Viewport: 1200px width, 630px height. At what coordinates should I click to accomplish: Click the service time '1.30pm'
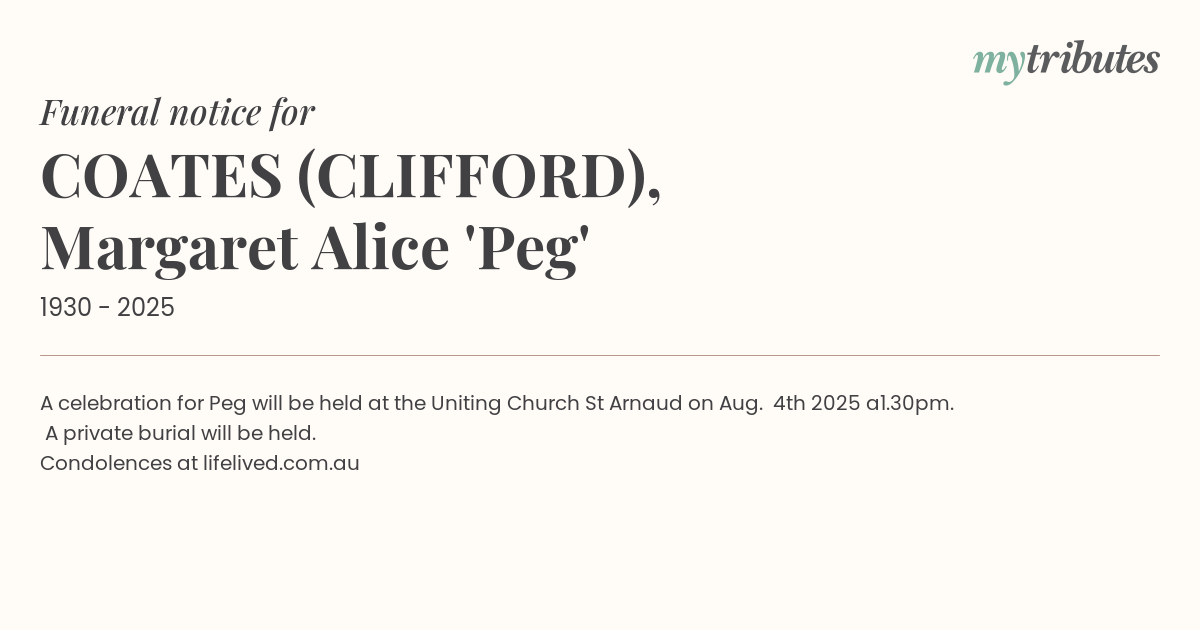tap(916, 404)
